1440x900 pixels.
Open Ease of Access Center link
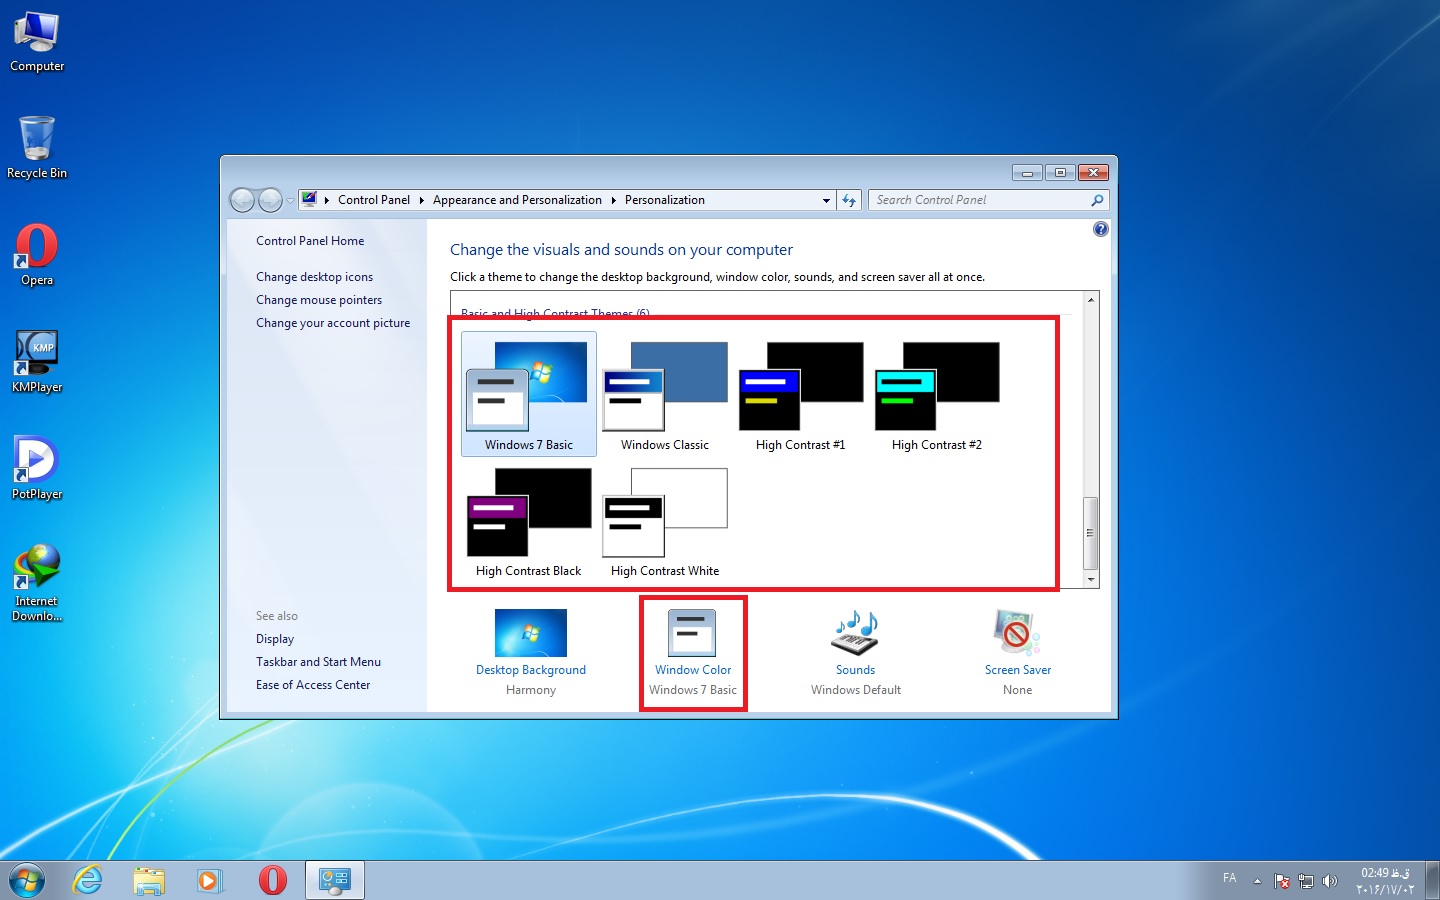pyautogui.click(x=313, y=685)
